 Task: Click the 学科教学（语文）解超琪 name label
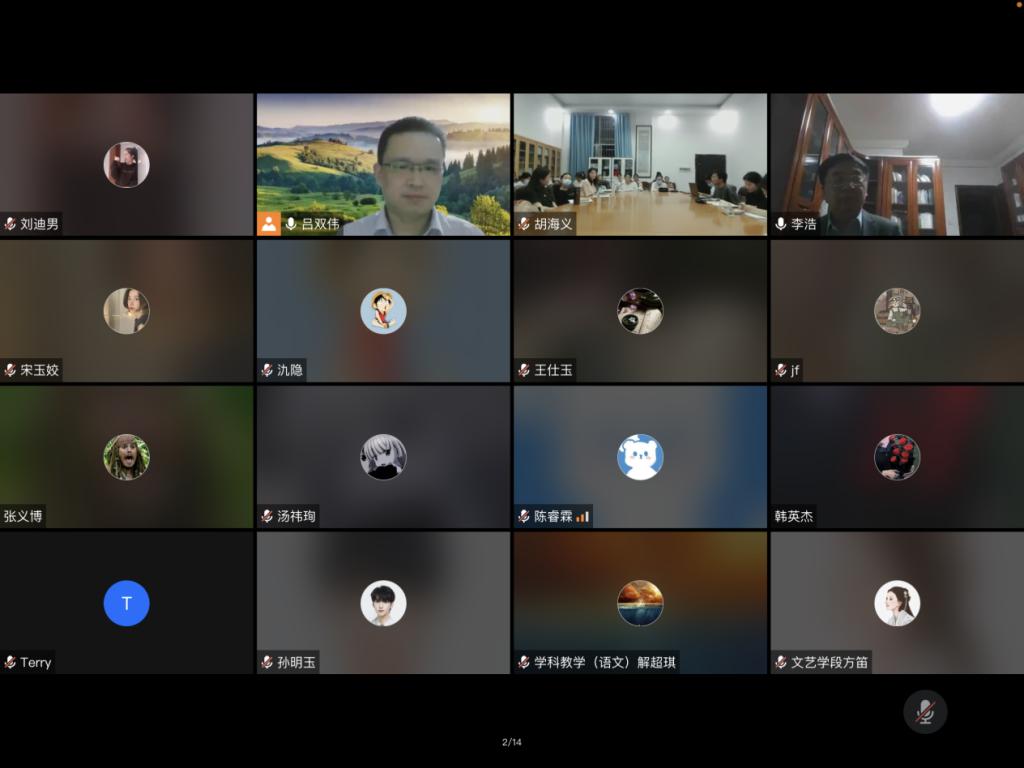coord(604,662)
